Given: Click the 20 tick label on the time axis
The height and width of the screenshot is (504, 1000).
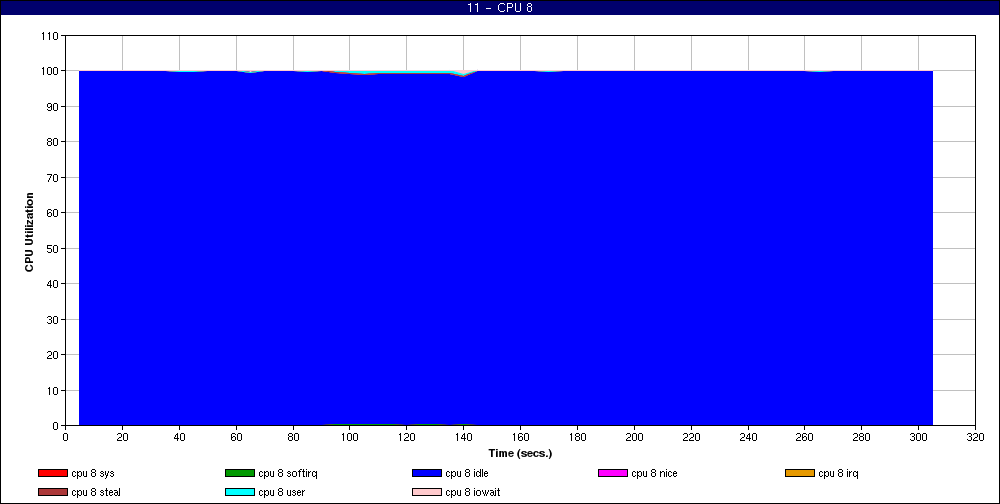Looking at the screenshot, I should pos(122,437).
